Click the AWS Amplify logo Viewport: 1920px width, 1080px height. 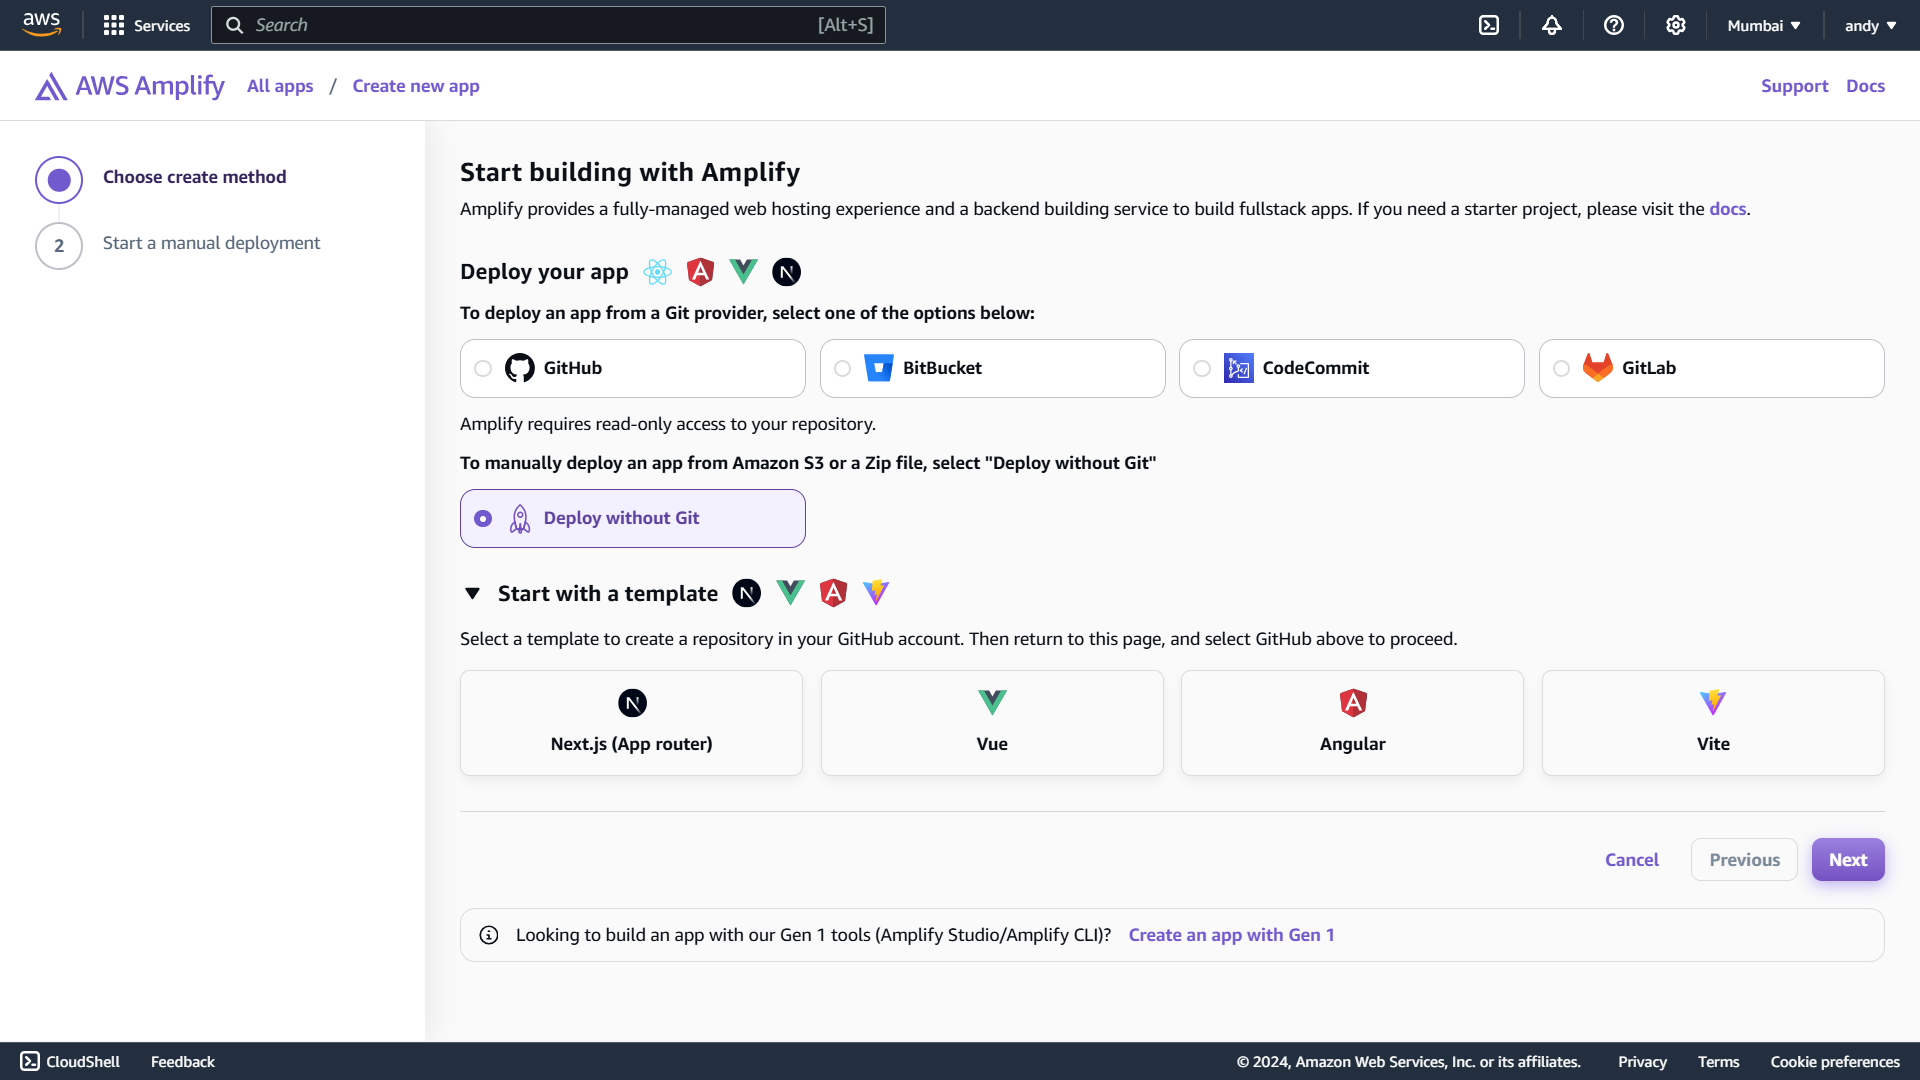[130, 86]
